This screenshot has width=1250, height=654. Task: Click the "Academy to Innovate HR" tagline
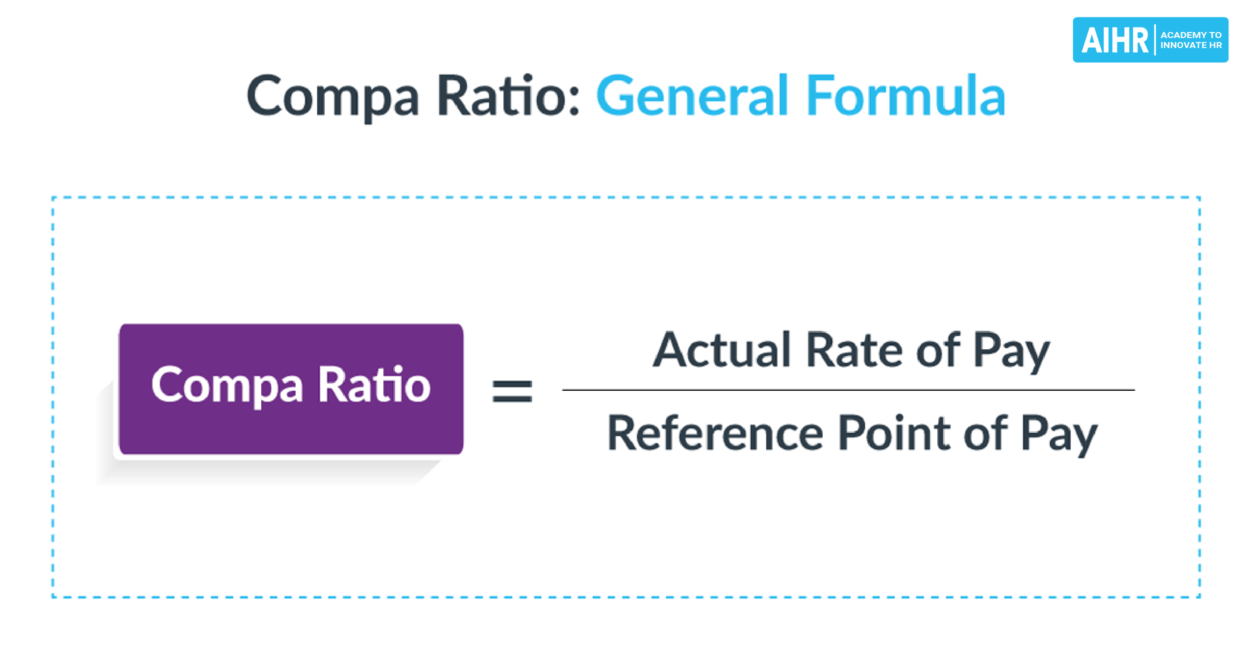[x=1191, y=40]
